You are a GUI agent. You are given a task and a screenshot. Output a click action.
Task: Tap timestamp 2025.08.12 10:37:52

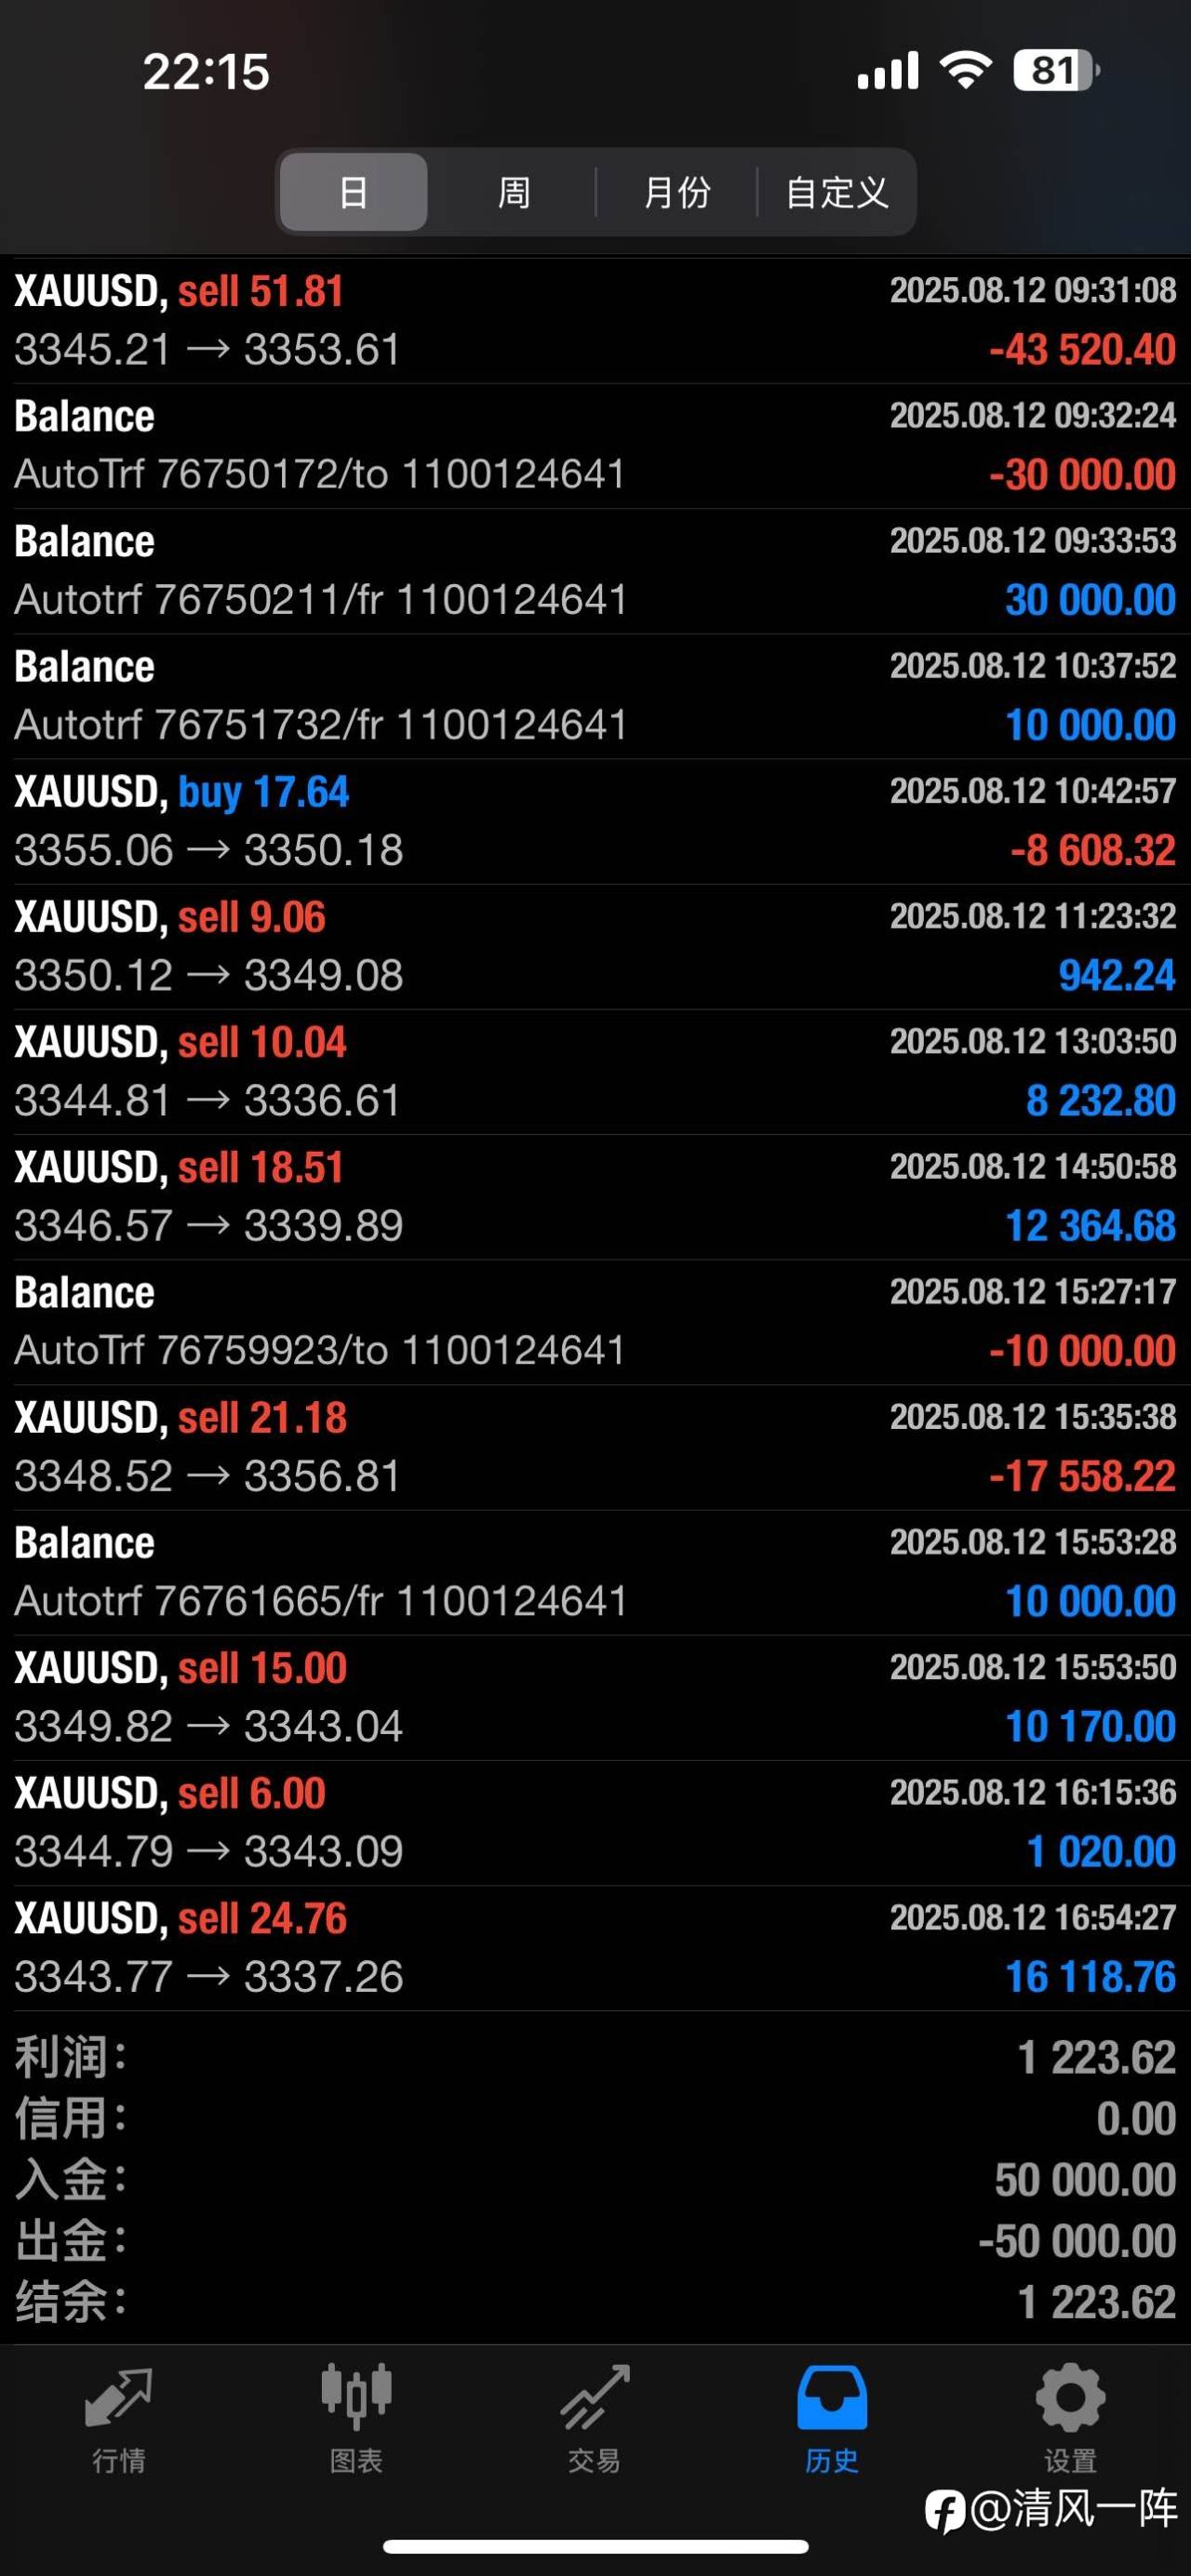point(1033,666)
